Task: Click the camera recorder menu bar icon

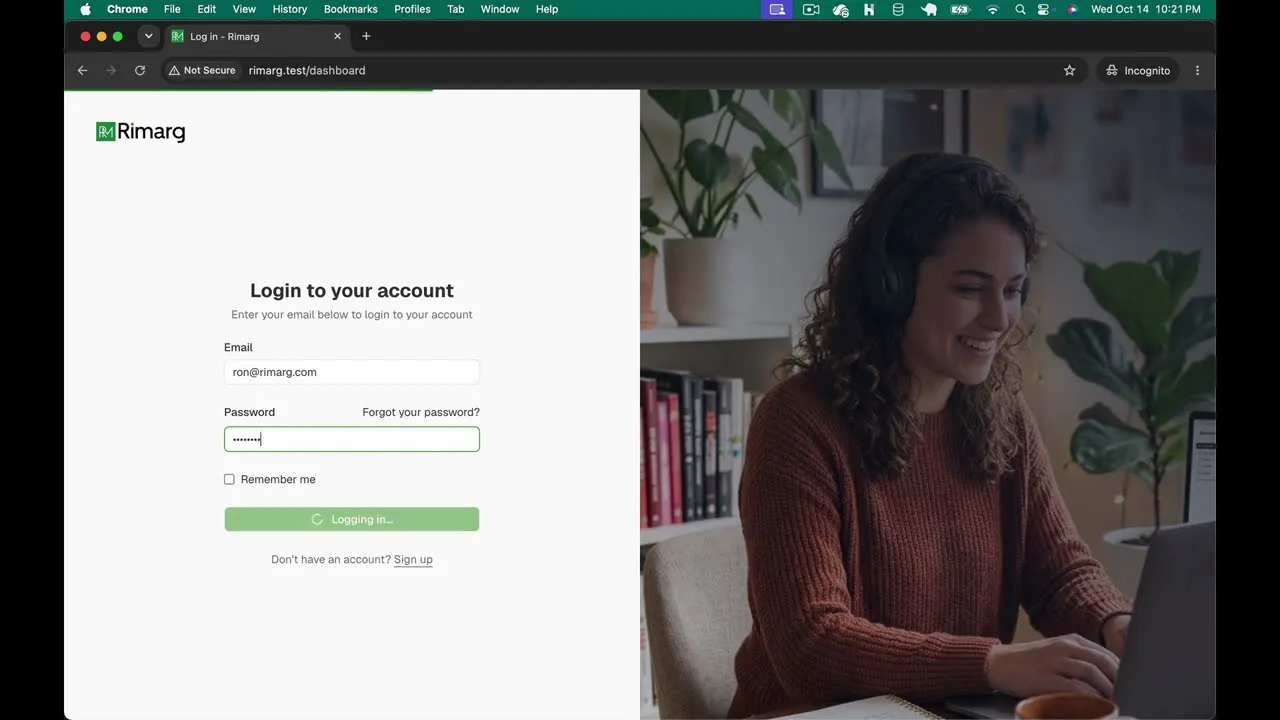Action: coord(811,9)
